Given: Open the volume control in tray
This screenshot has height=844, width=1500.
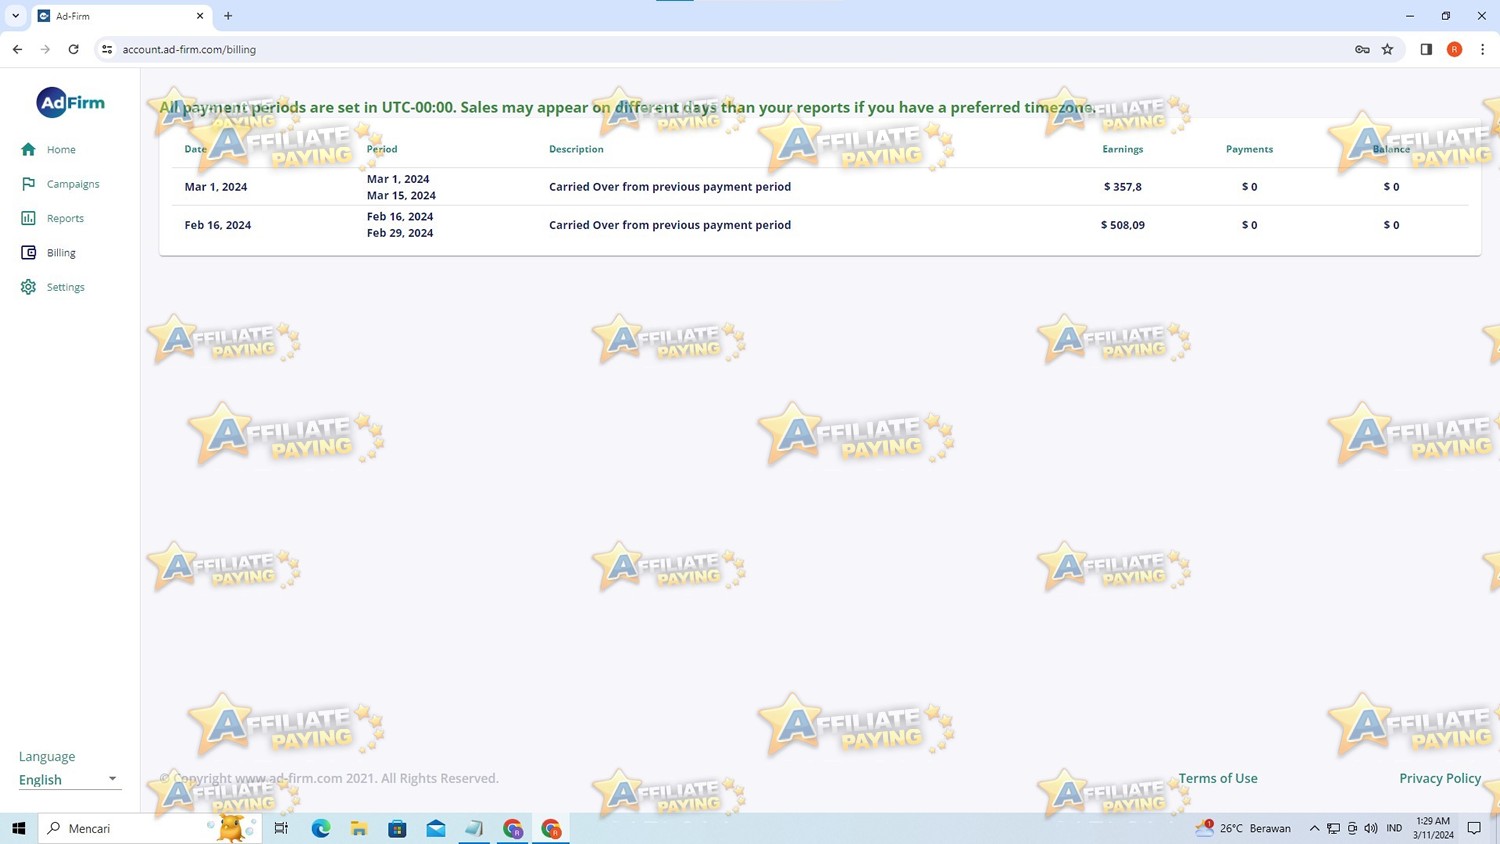Looking at the screenshot, I should [x=1370, y=828].
